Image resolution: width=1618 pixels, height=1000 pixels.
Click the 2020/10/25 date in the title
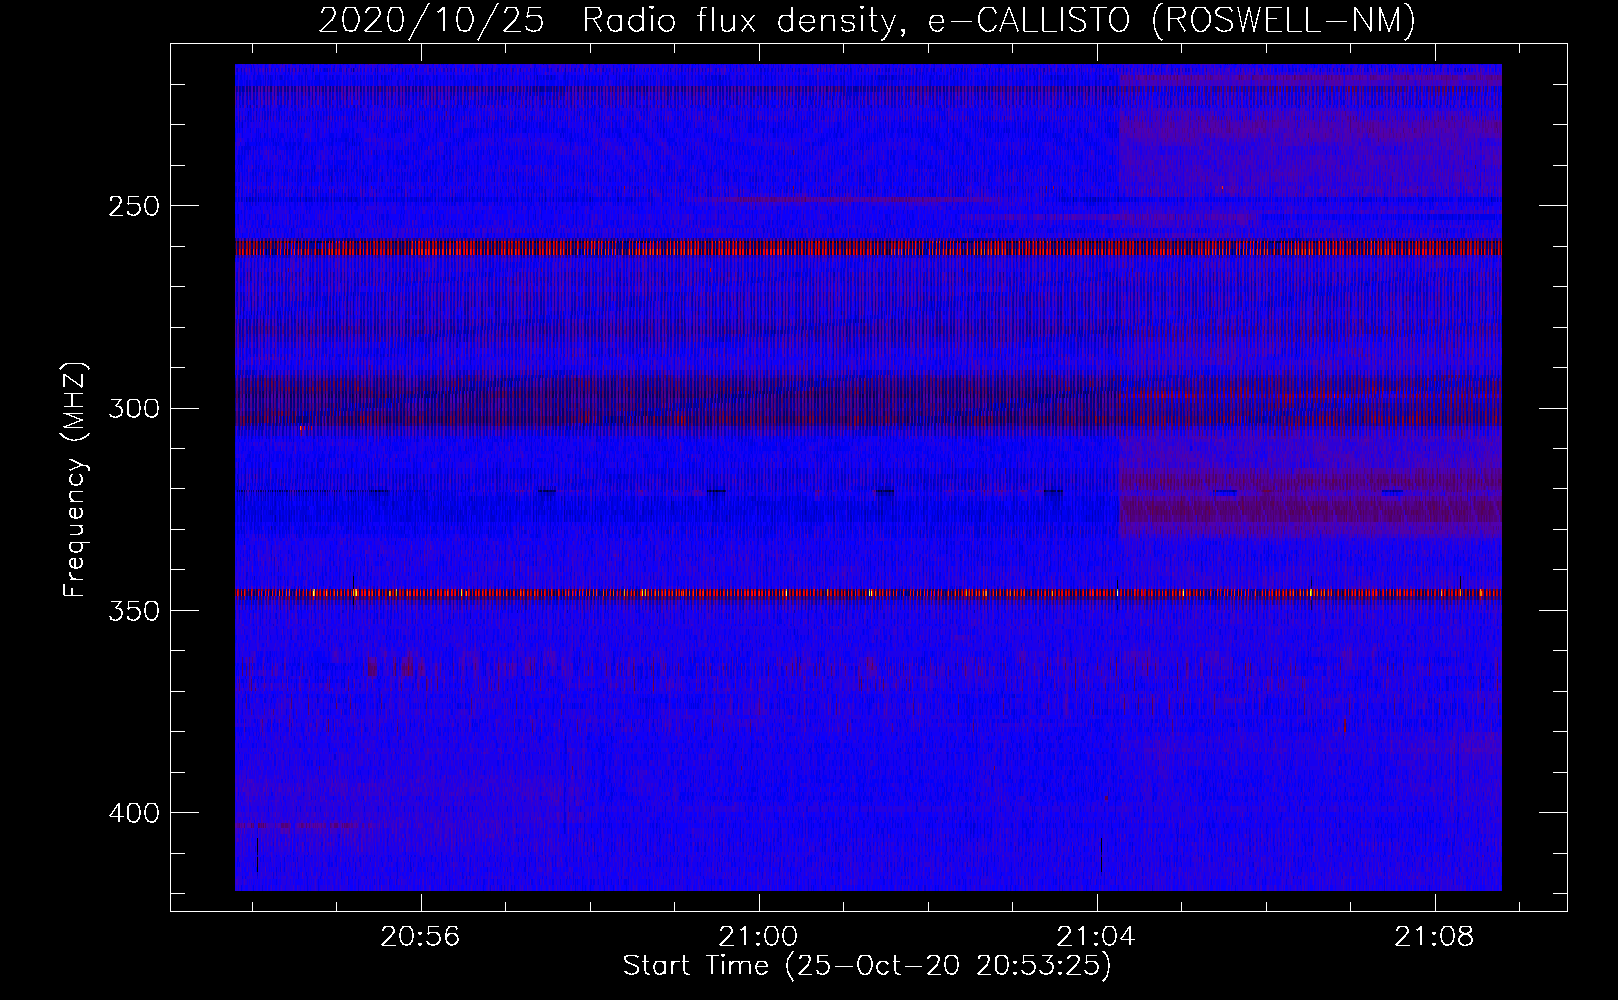(x=431, y=20)
